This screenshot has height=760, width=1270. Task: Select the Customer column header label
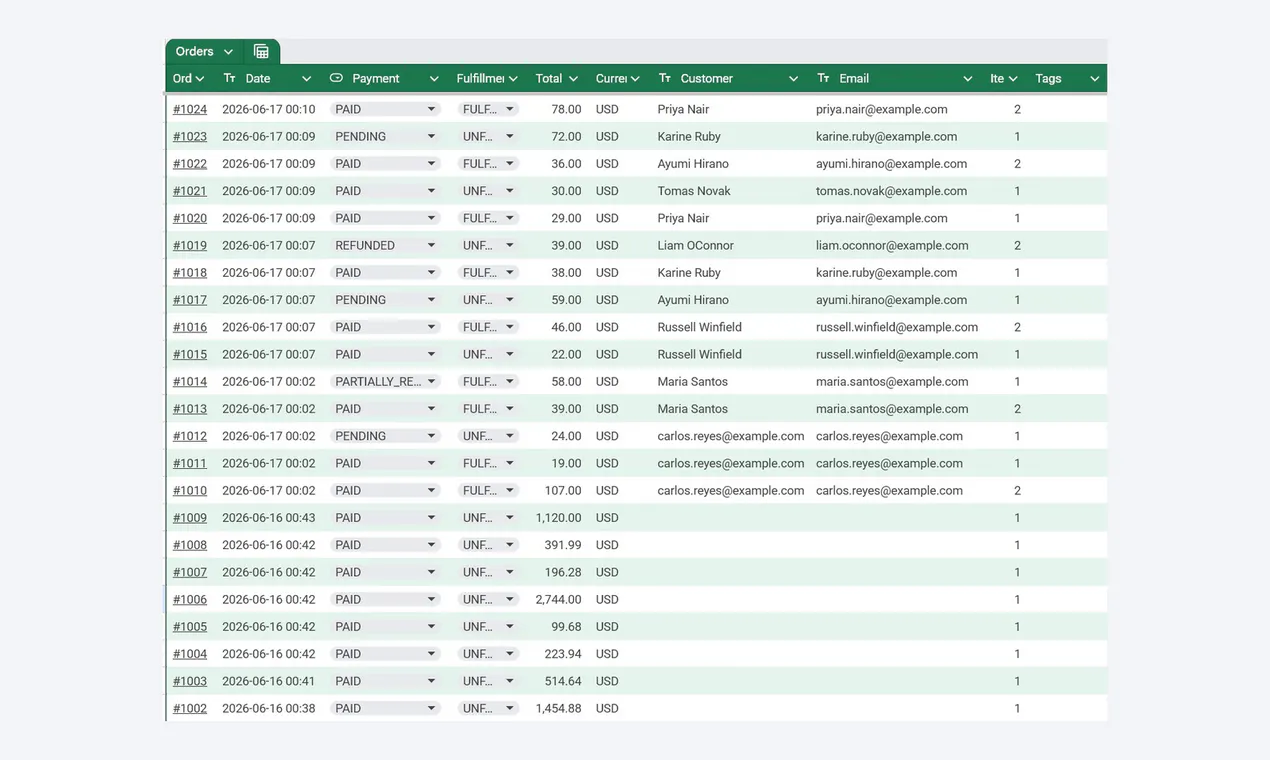[707, 79]
